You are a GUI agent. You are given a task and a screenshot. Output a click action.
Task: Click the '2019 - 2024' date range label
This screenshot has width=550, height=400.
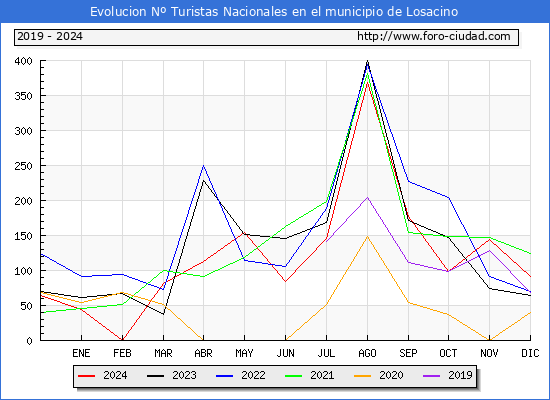click(x=50, y=36)
